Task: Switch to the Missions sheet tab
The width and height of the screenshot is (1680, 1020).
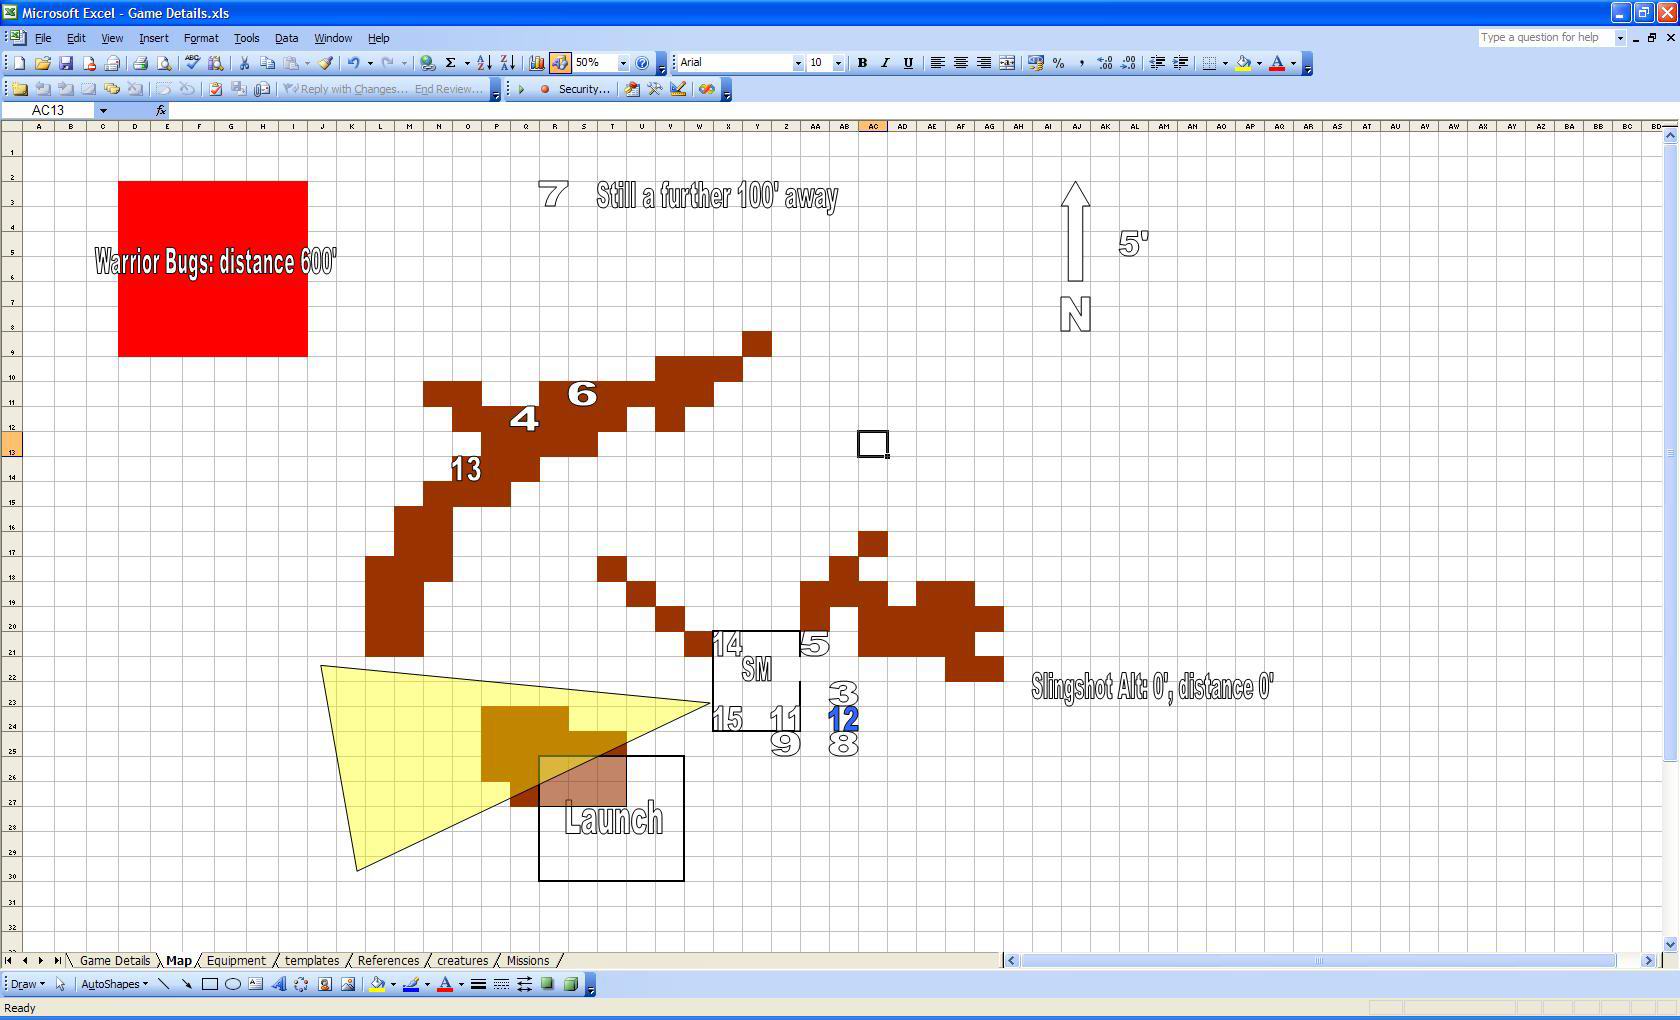Action: tap(527, 961)
